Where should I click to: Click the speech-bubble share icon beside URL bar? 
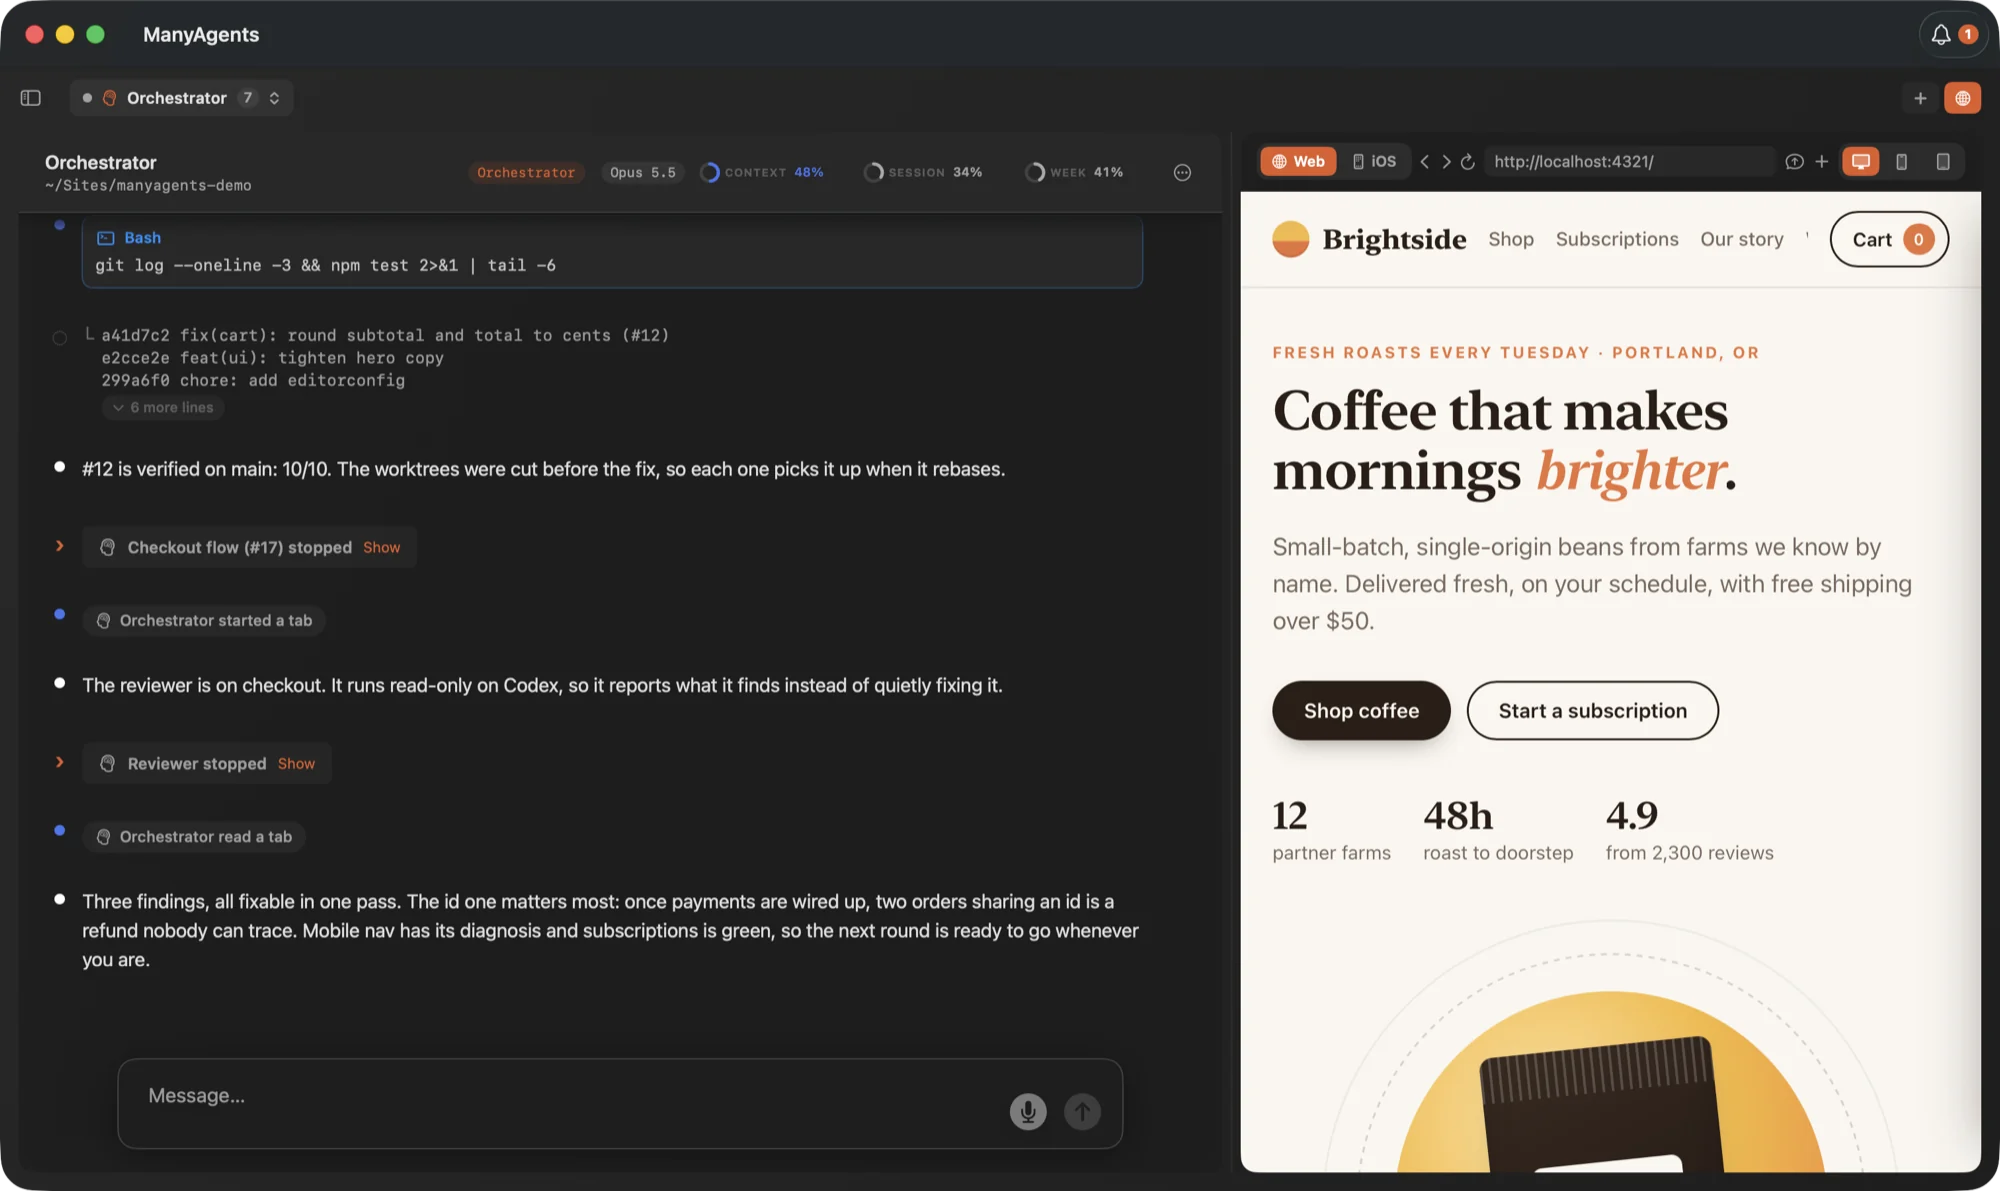pyautogui.click(x=1795, y=162)
